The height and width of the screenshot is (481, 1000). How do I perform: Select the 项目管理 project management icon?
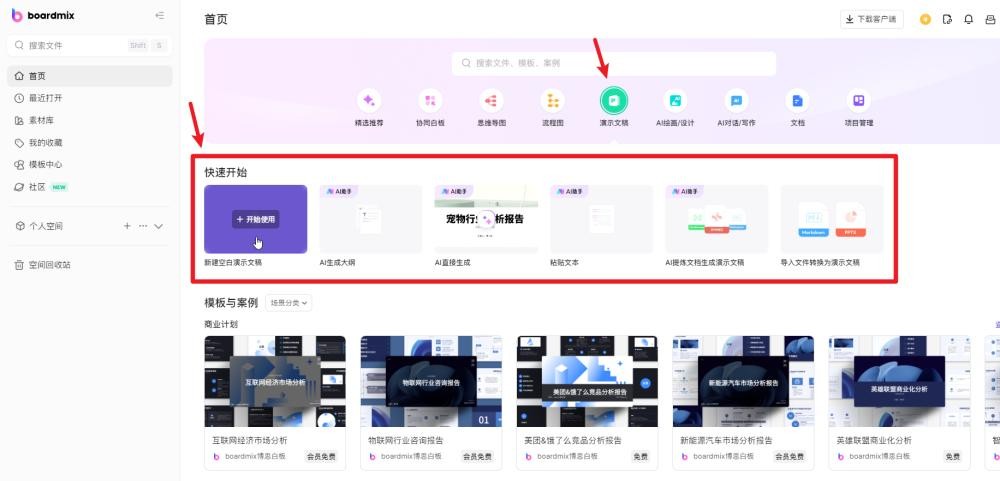tap(858, 101)
